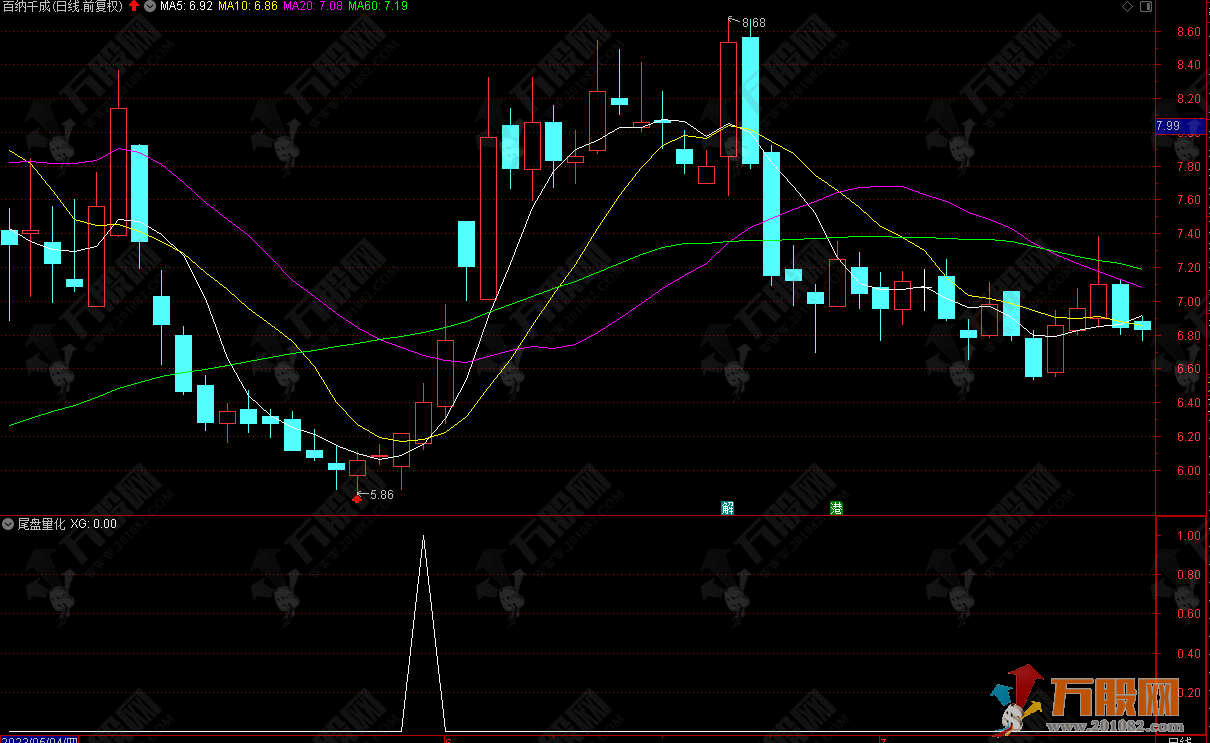Click the 8.68 high price label

753,22
